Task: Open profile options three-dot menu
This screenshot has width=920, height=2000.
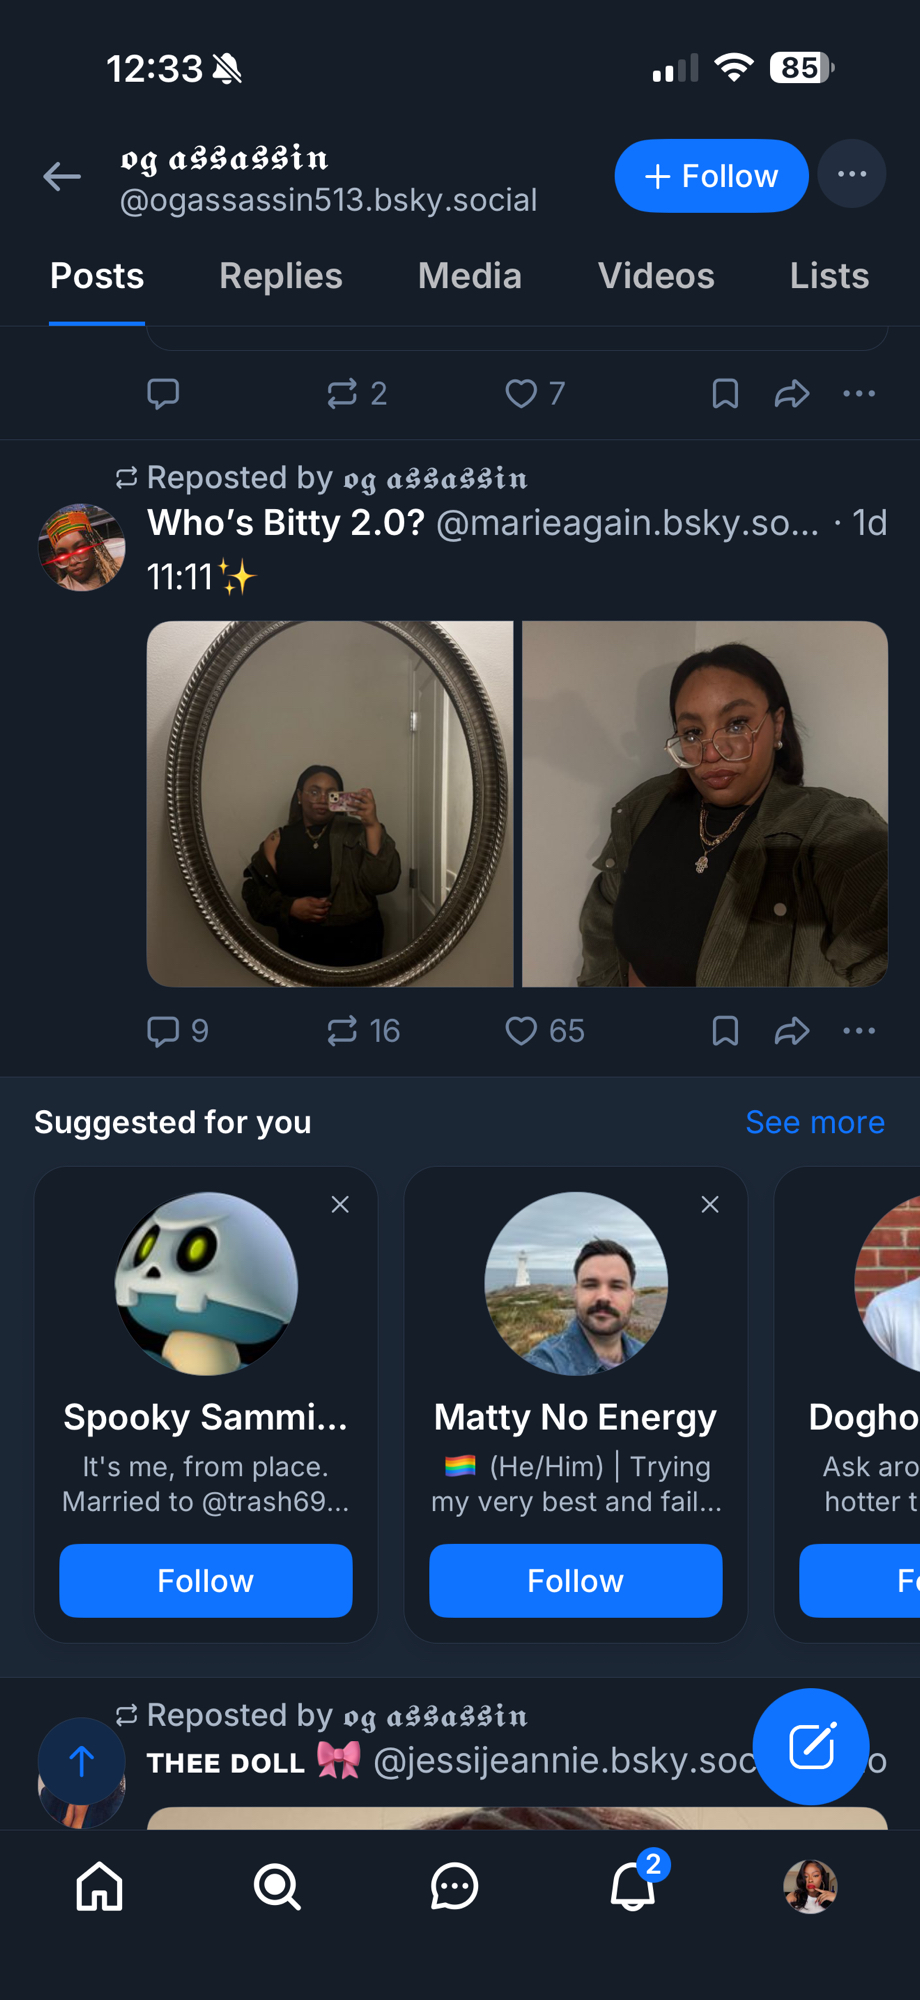Action: pyautogui.click(x=852, y=175)
